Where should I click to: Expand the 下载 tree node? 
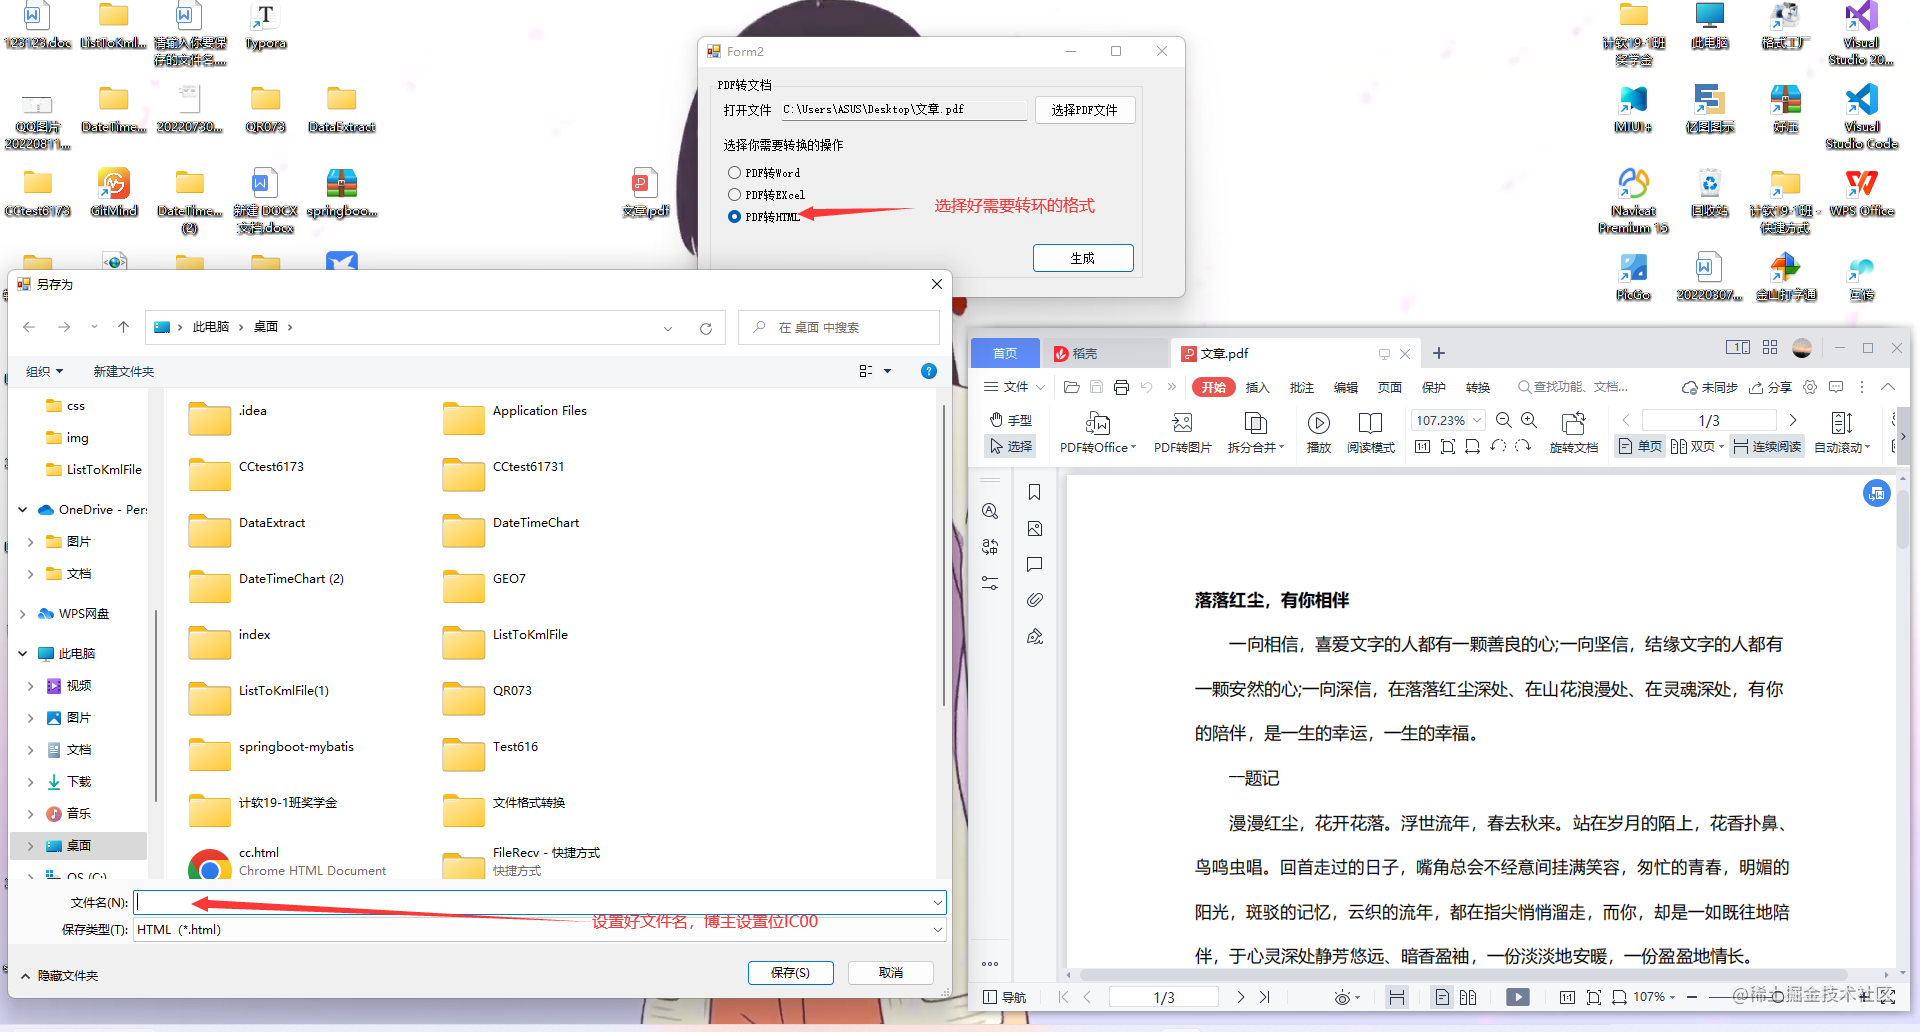pos(31,782)
